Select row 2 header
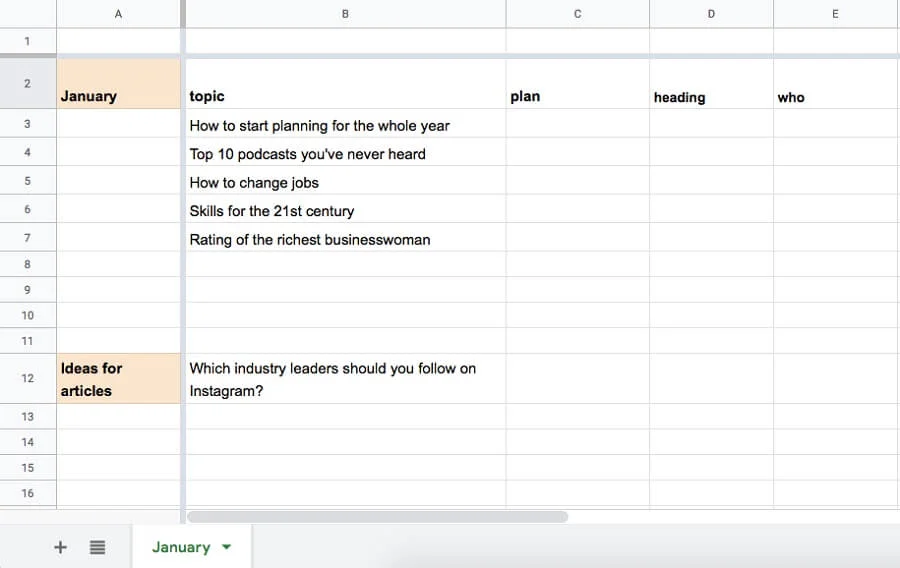Screen dimensions: 900x568 coord(27,83)
